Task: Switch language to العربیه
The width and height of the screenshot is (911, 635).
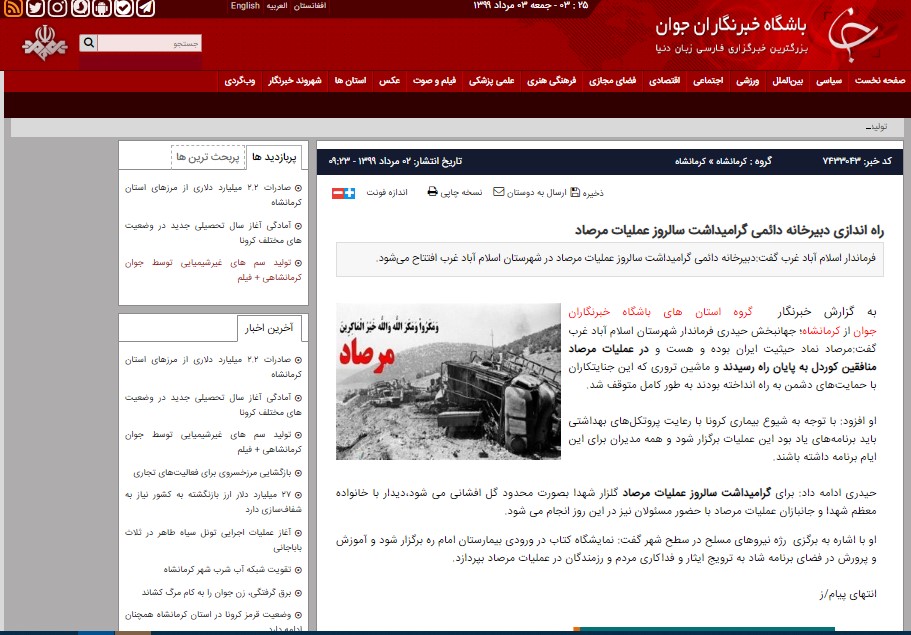Action: pos(277,6)
